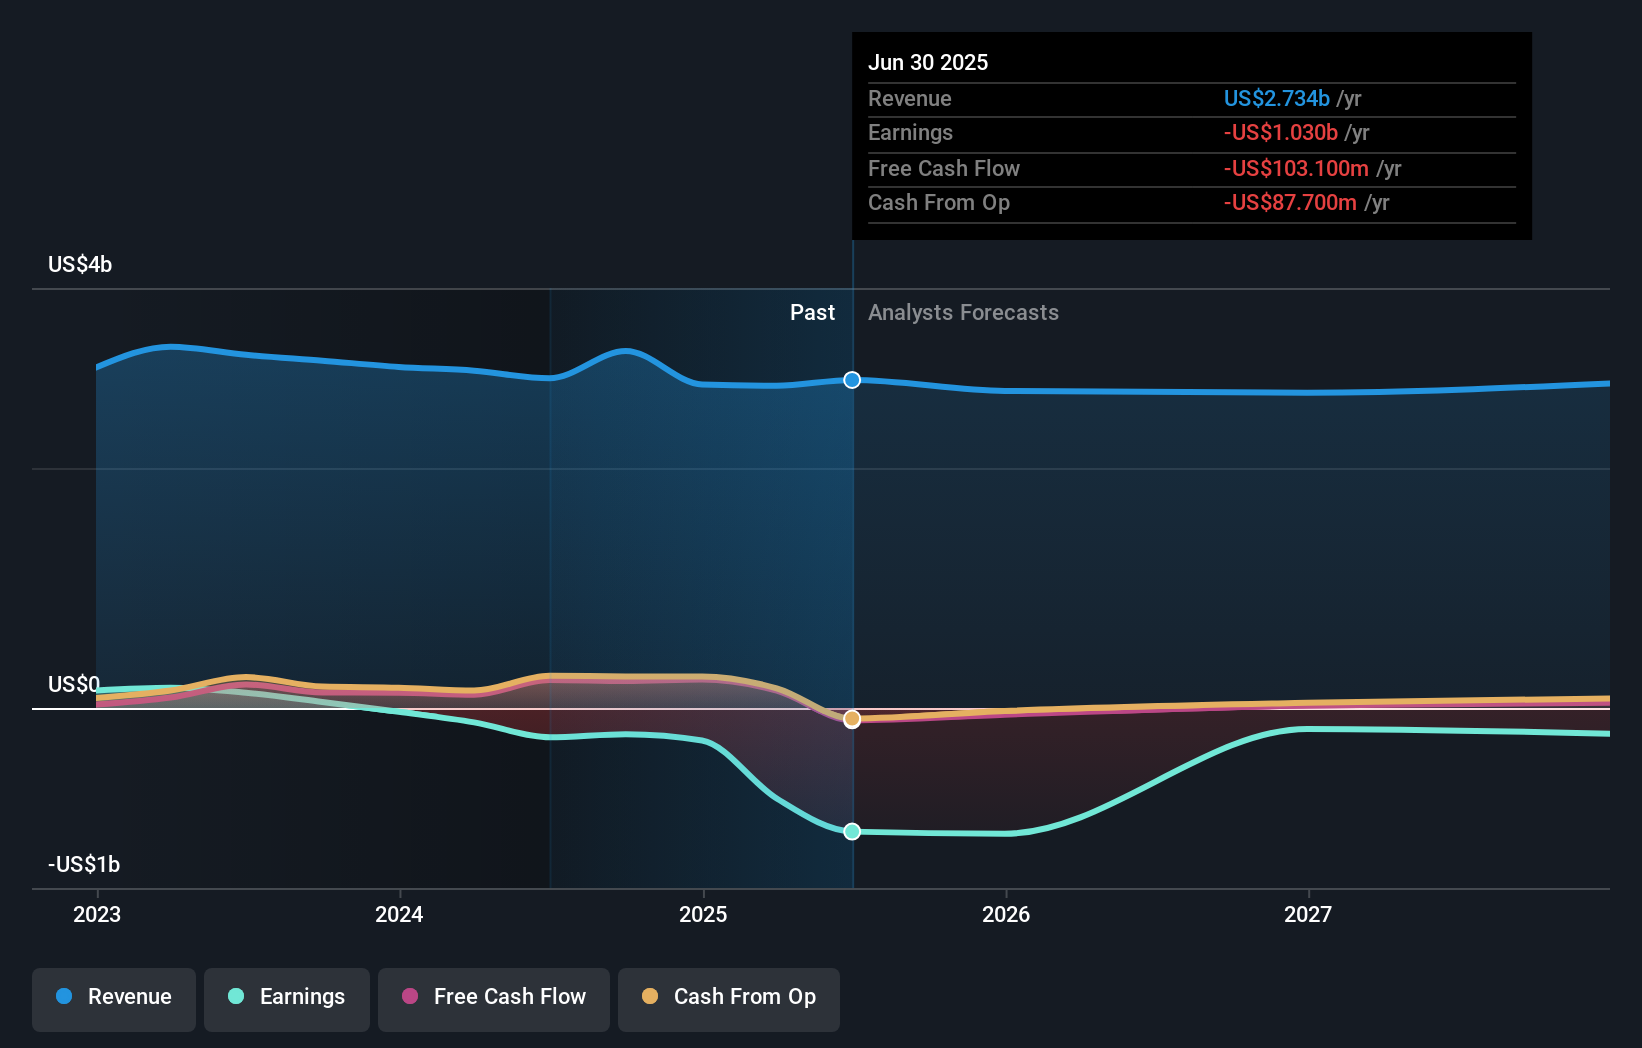The width and height of the screenshot is (1642, 1048).
Task: Click the Revenue legend dot icon
Action: [x=64, y=997]
